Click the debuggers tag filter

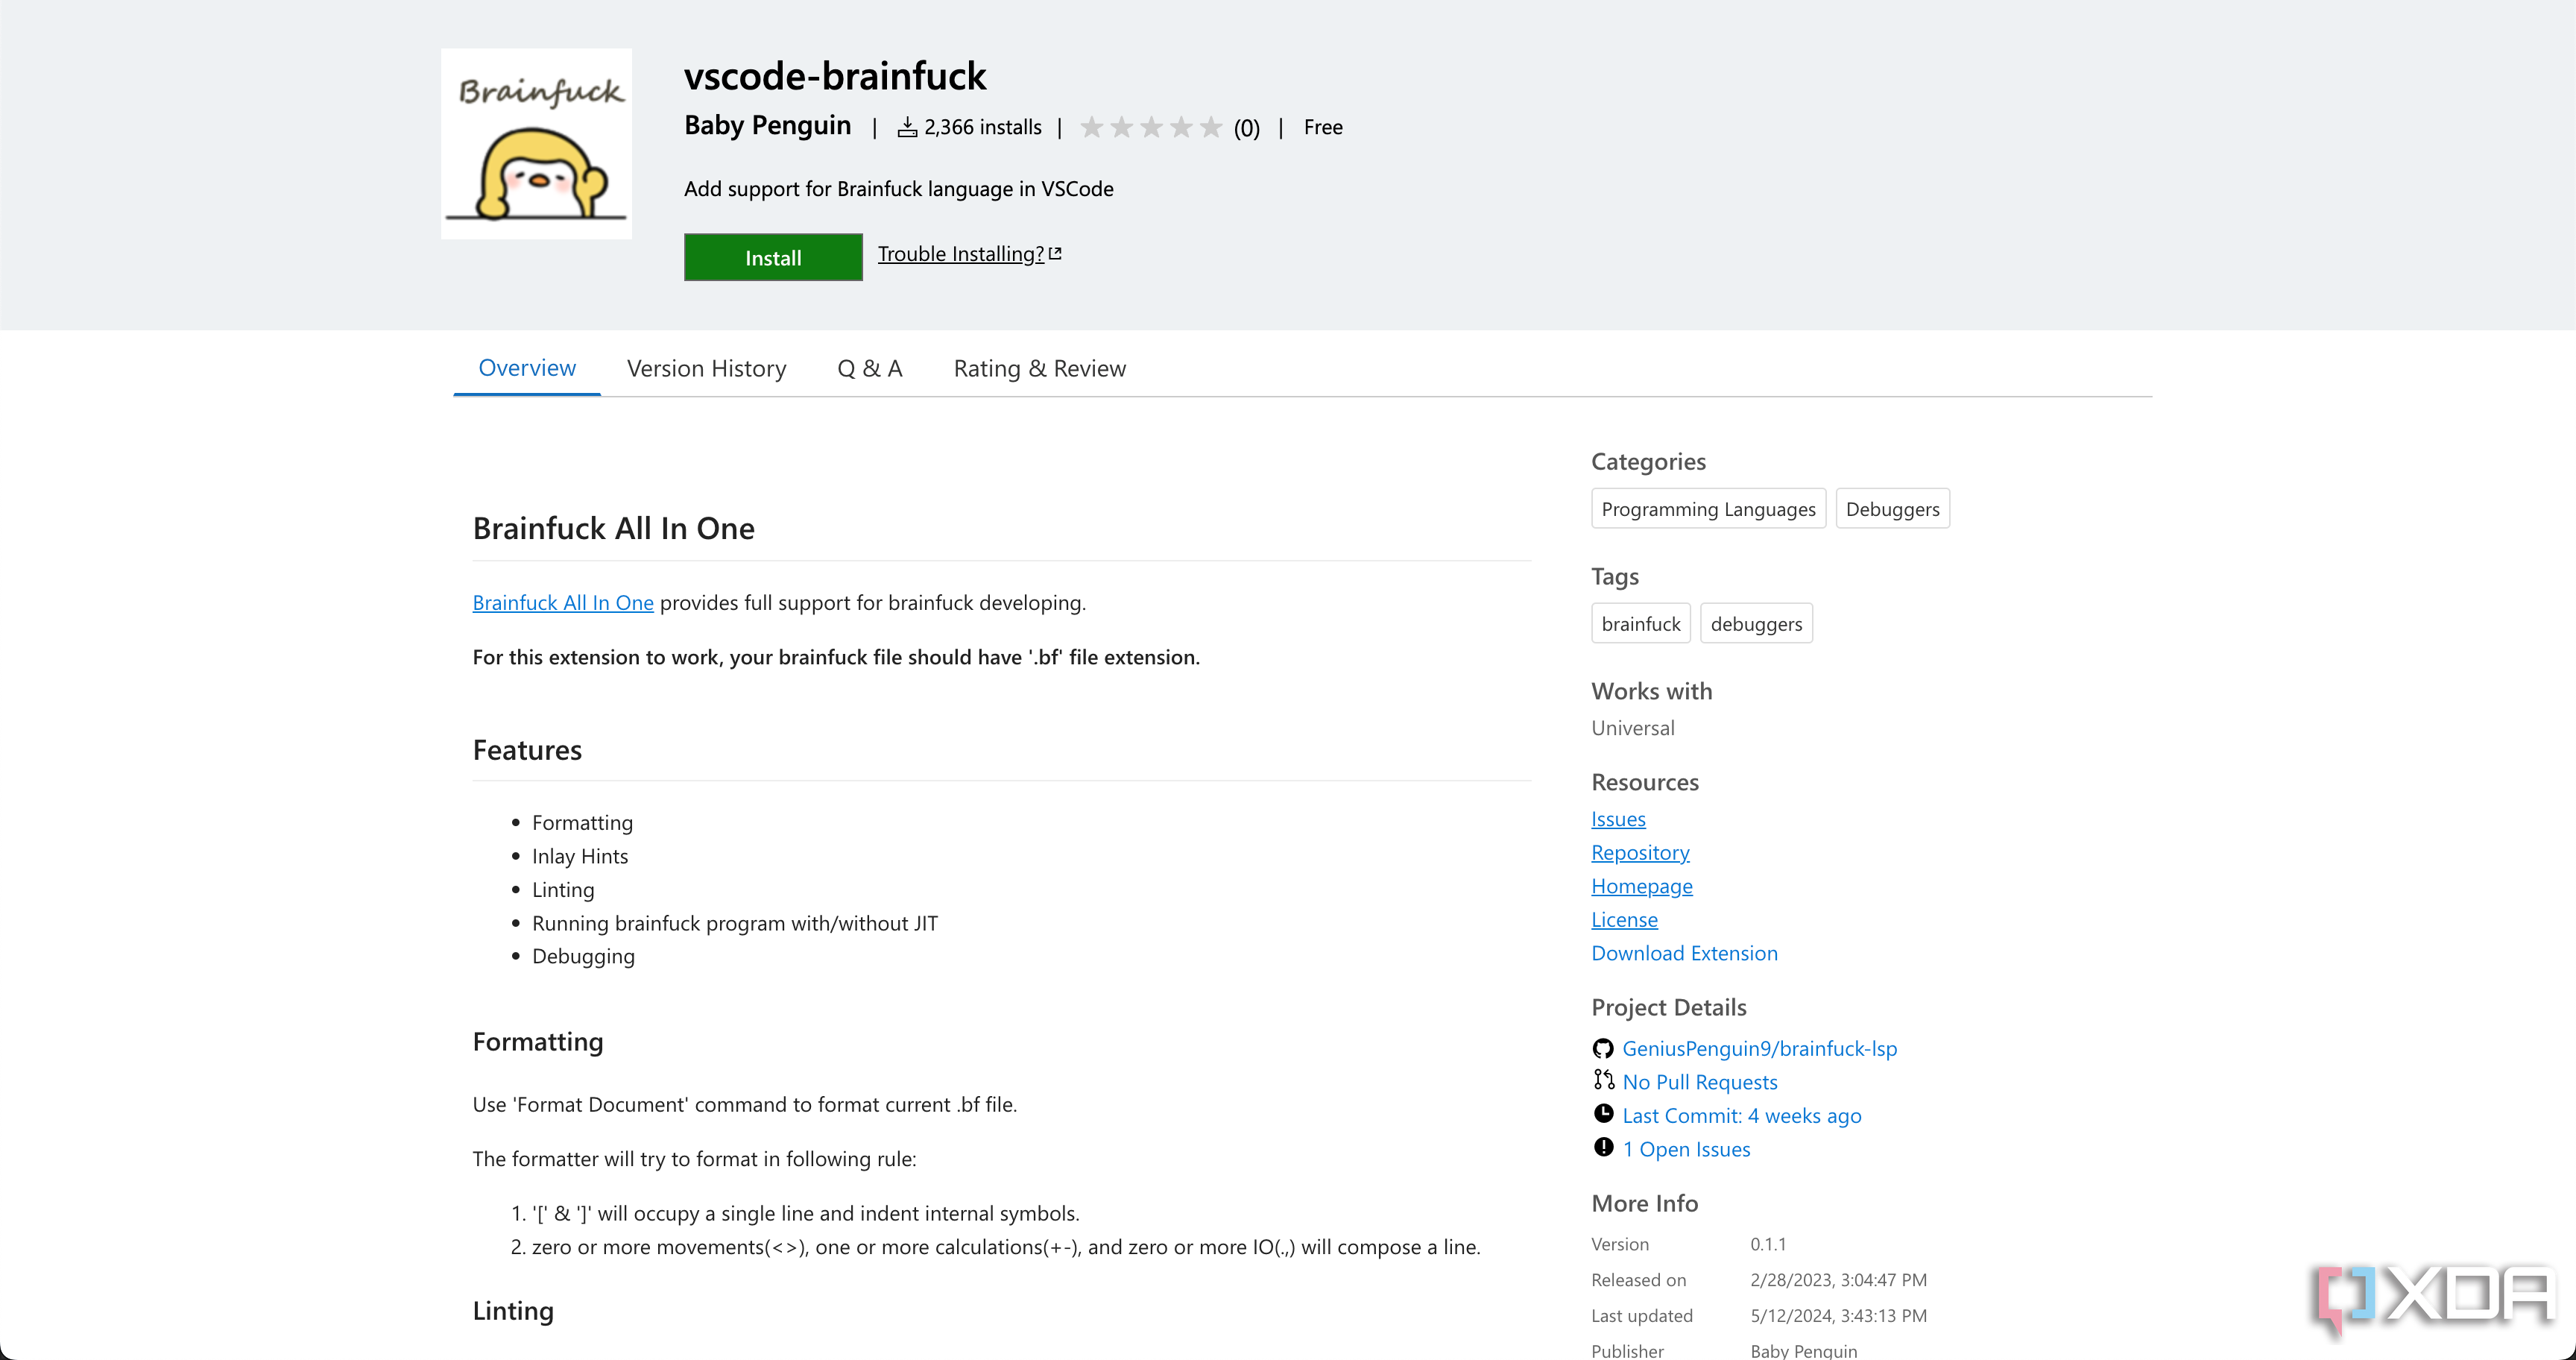point(1758,622)
